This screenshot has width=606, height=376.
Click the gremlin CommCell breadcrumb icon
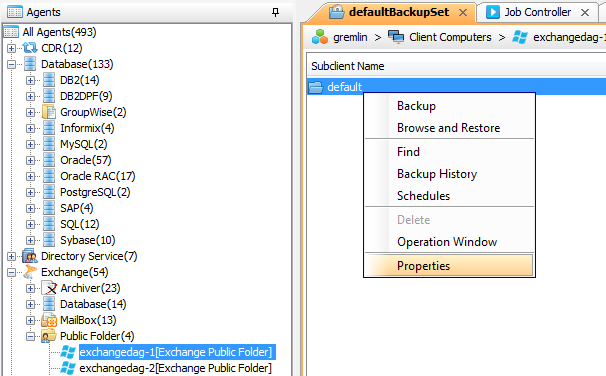pyautogui.click(x=320, y=37)
